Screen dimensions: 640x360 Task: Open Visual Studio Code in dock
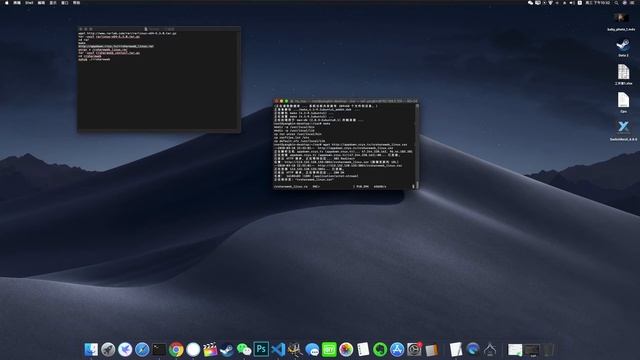(278, 349)
